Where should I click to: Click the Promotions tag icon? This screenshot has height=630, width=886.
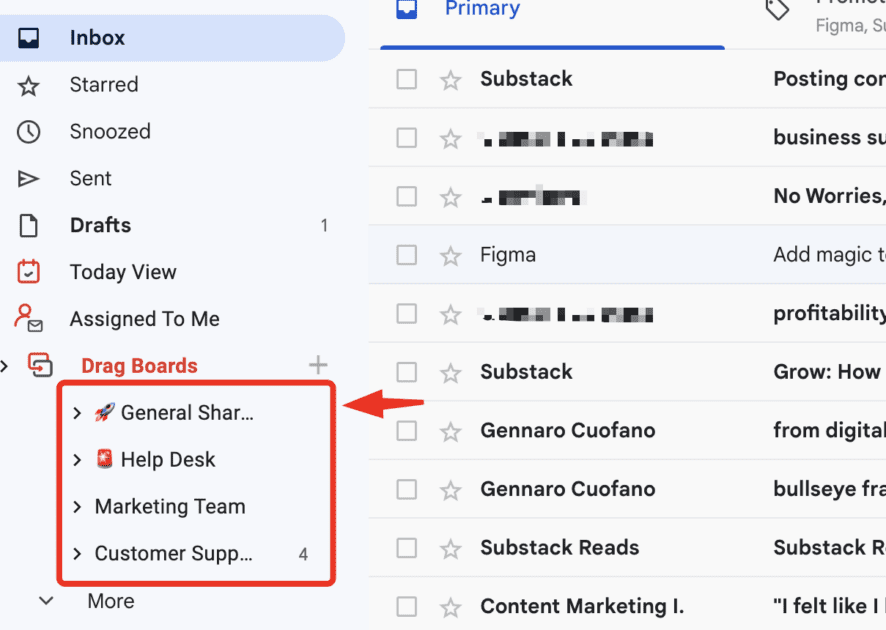click(x=778, y=8)
